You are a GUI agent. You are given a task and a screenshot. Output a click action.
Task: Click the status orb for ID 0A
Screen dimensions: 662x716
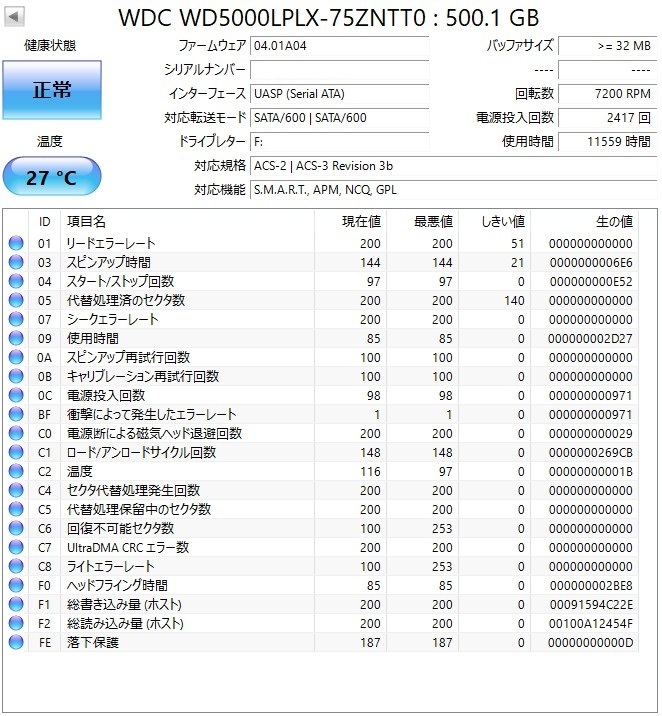[x=16, y=357]
